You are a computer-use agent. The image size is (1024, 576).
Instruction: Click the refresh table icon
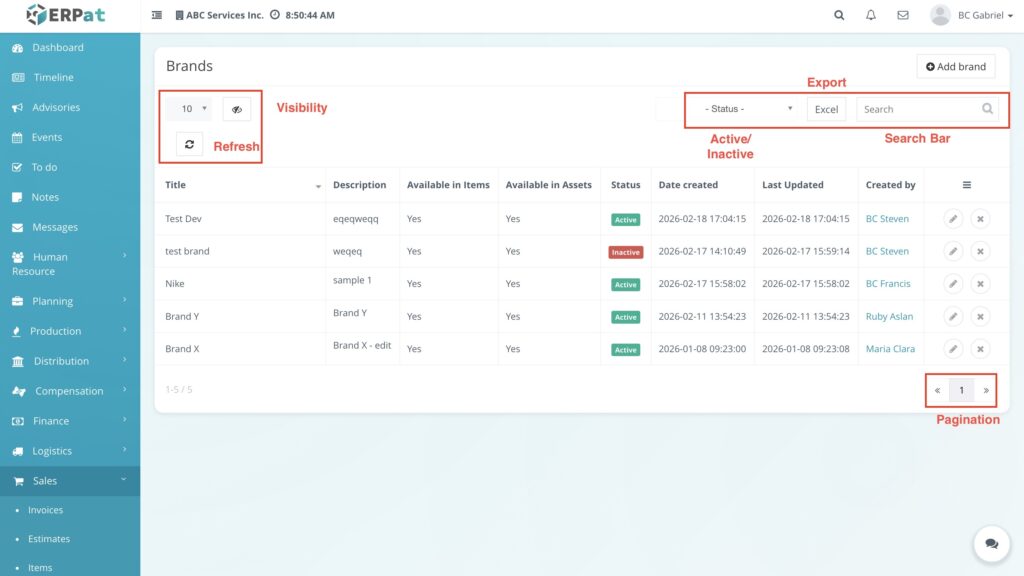pyautogui.click(x=189, y=144)
